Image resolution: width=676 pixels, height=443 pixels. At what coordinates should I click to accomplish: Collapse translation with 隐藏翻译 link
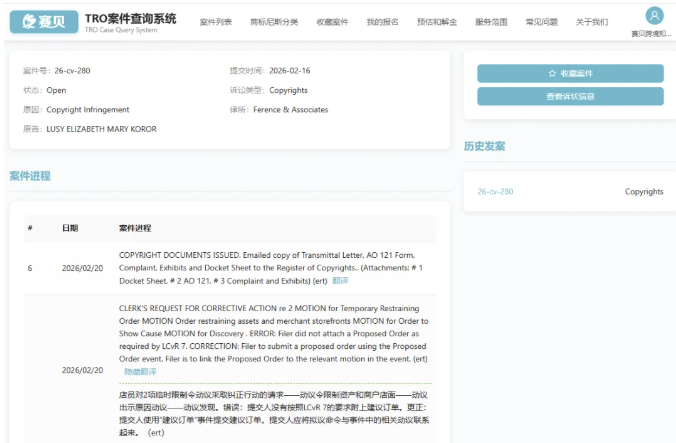pyautogui.click(x=140, y=371)
